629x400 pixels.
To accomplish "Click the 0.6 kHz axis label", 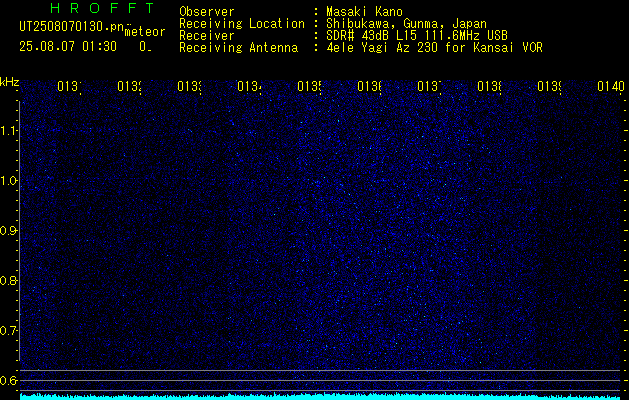I will [x=8, y=380].
